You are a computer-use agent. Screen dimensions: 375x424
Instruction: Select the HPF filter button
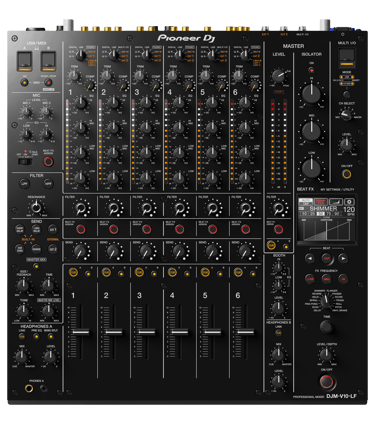49,184
